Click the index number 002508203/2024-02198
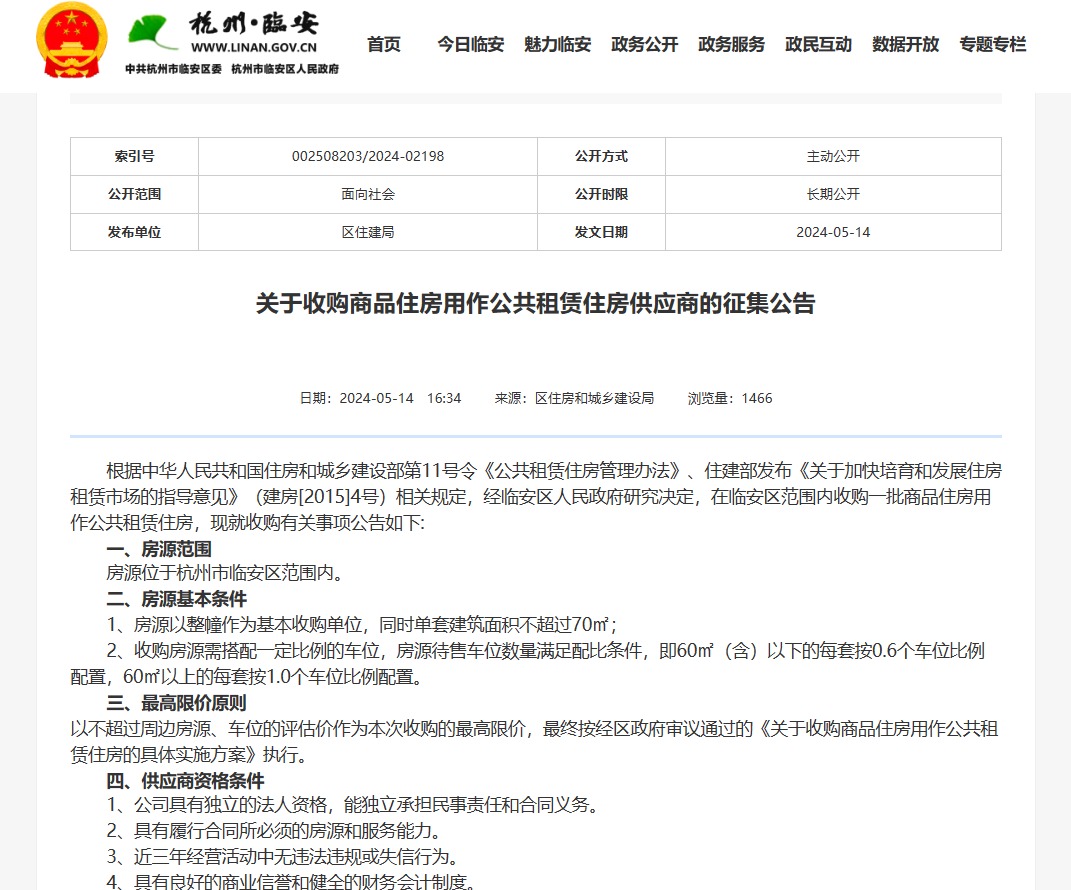1071x890 pixels. 367,156
